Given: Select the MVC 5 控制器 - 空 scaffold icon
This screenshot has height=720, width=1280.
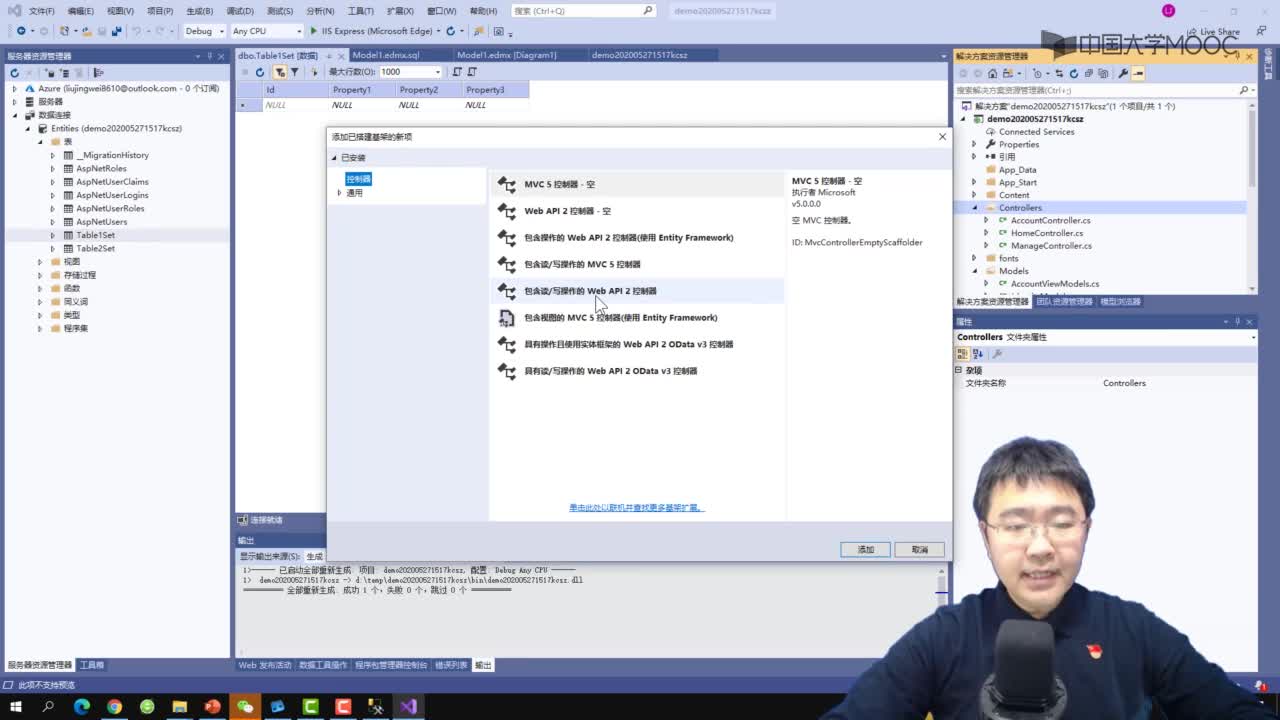Looking at the screenshot, I should click(x=507, y=184).
